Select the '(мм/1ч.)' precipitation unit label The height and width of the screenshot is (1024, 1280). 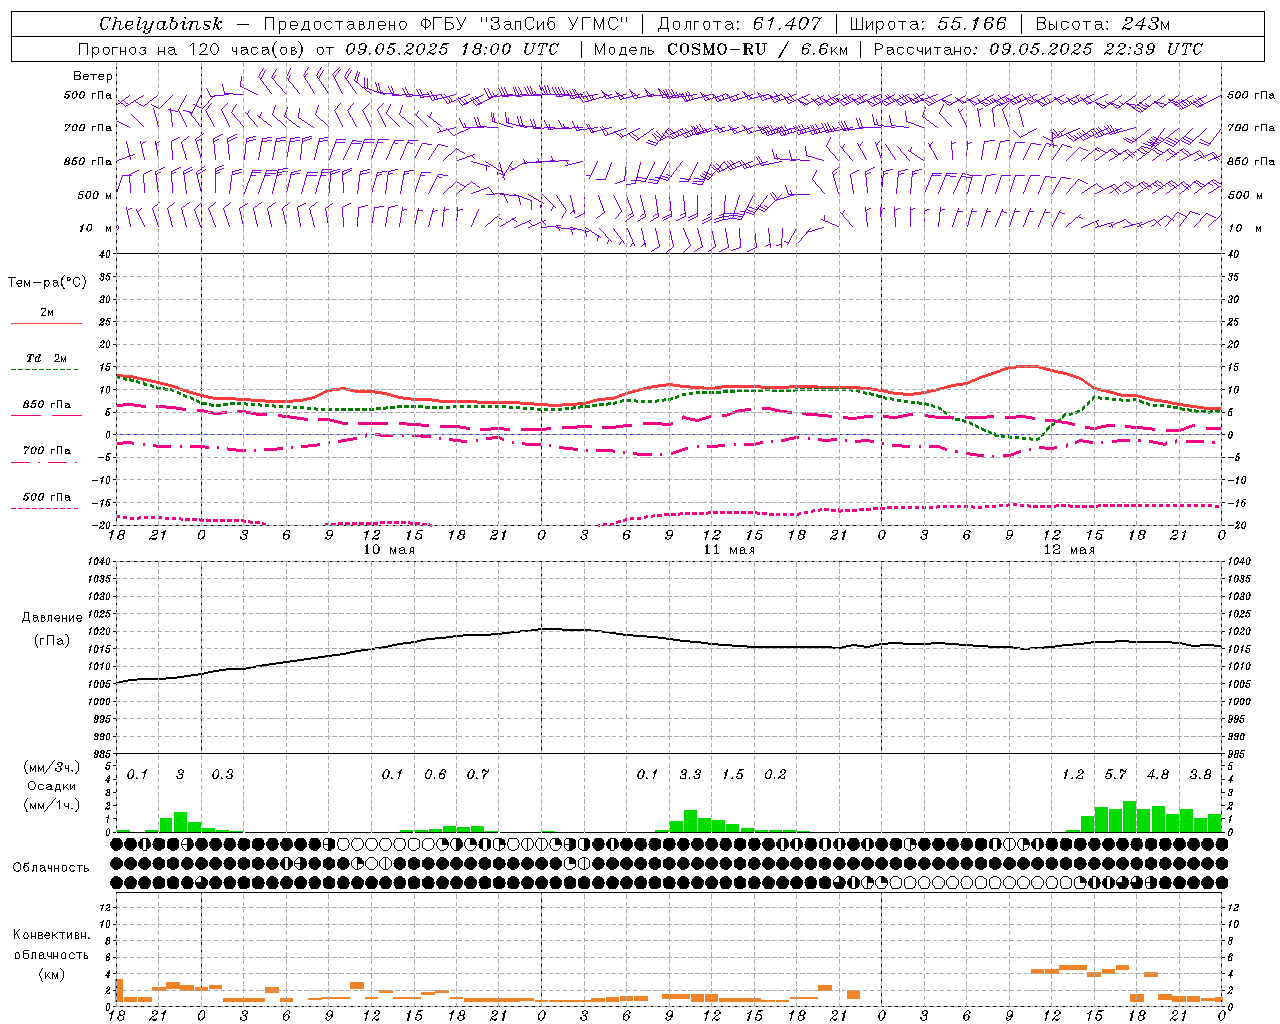(52, 805)
